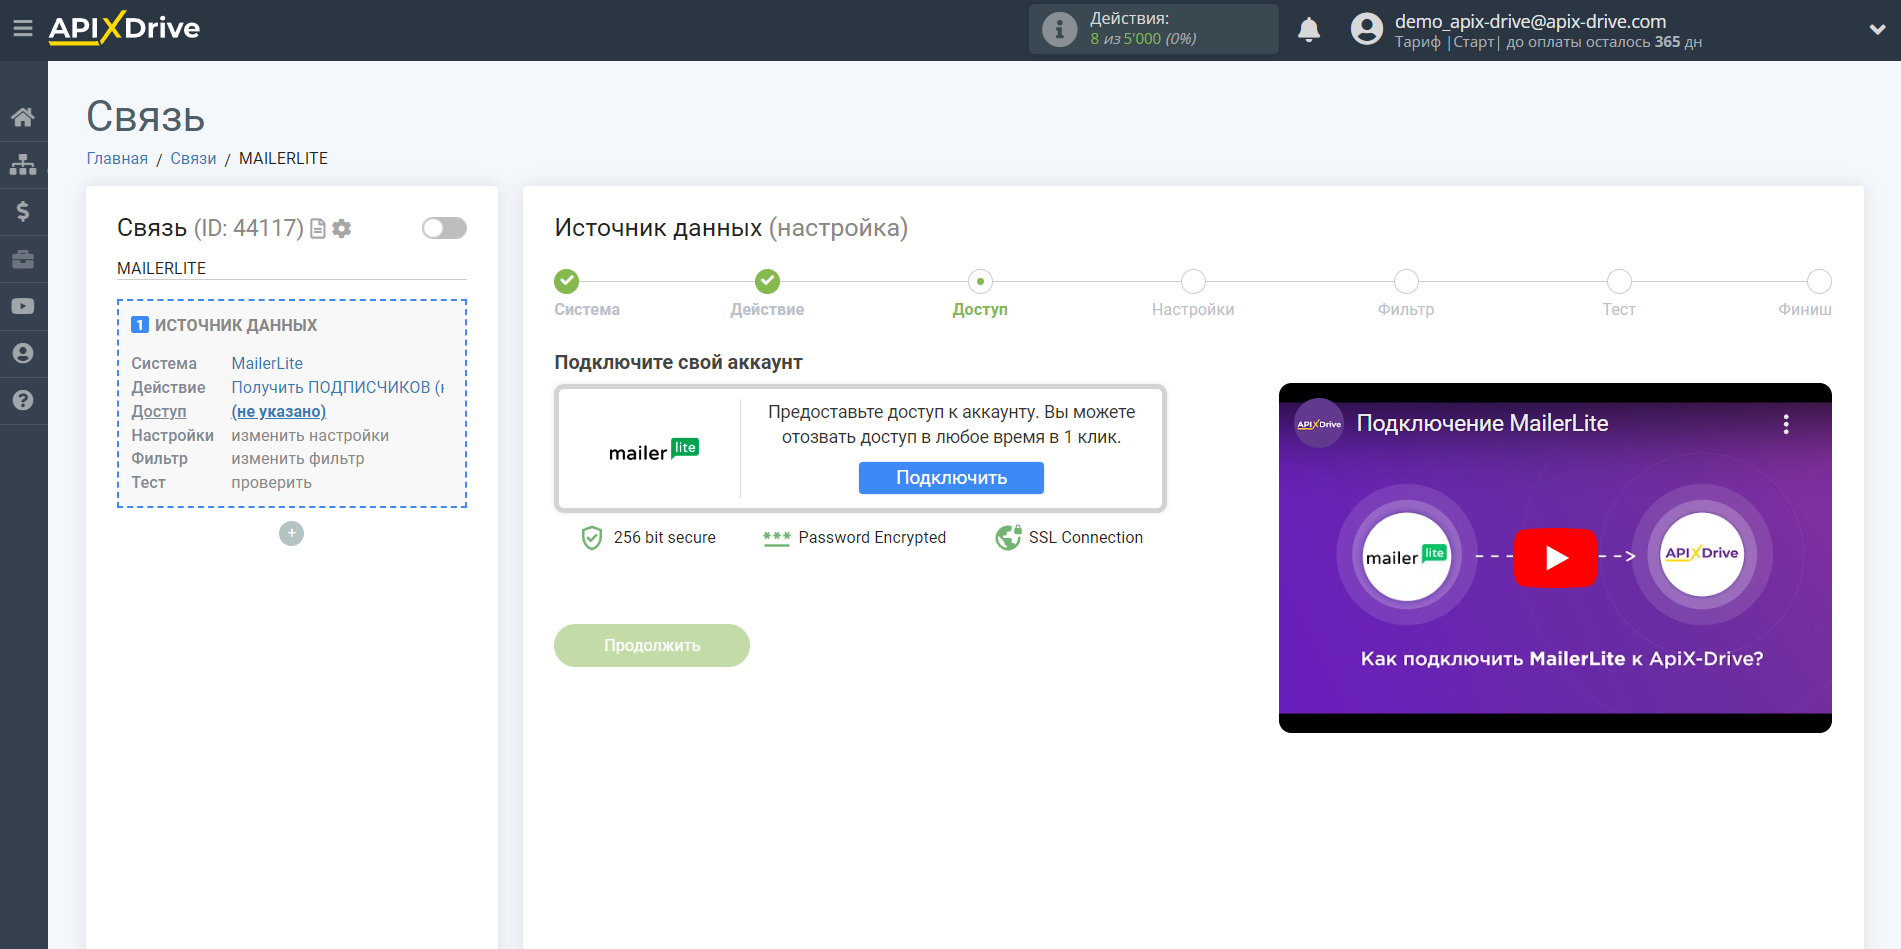Open the YouTube video sidebar icon
Screen dimensions: 1901x949
tap(23, 306)
